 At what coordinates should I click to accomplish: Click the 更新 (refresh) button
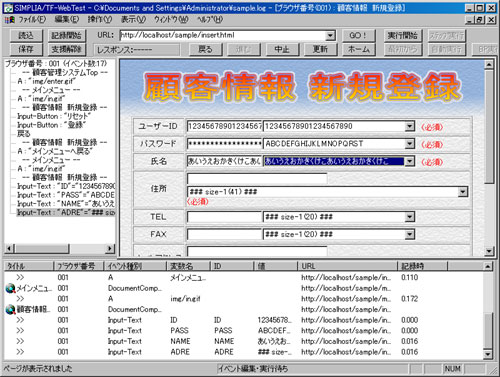pyautogui.click(x=320, y=49)
